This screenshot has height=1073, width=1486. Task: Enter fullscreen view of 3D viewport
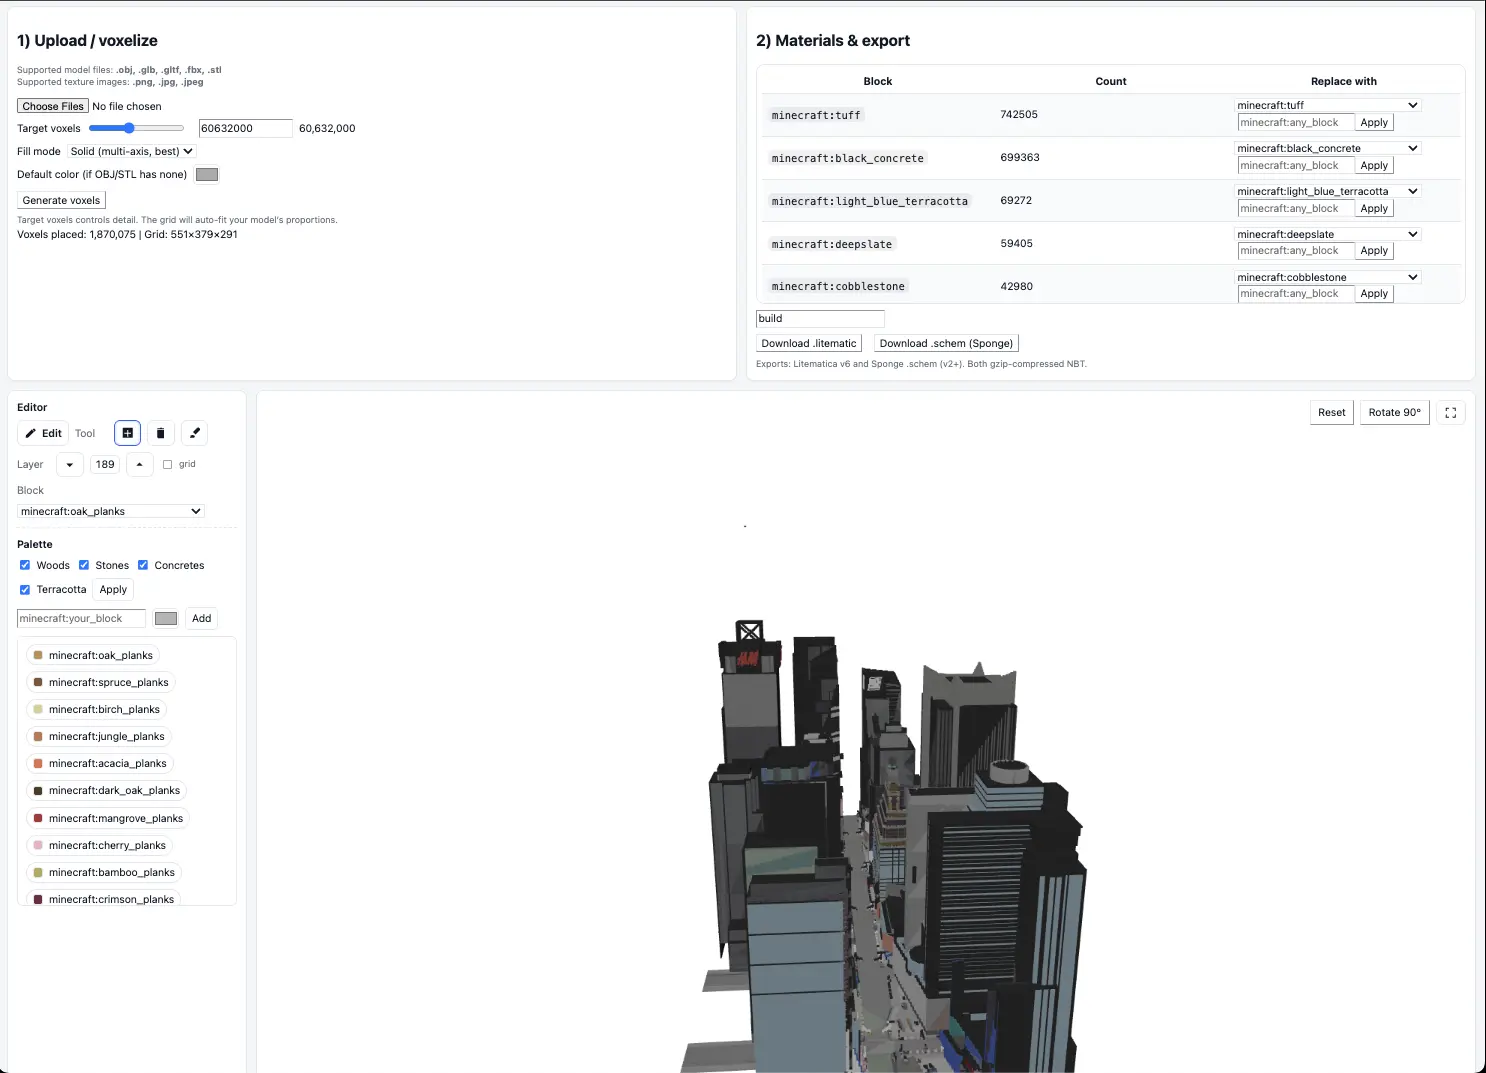[1450, 413]
